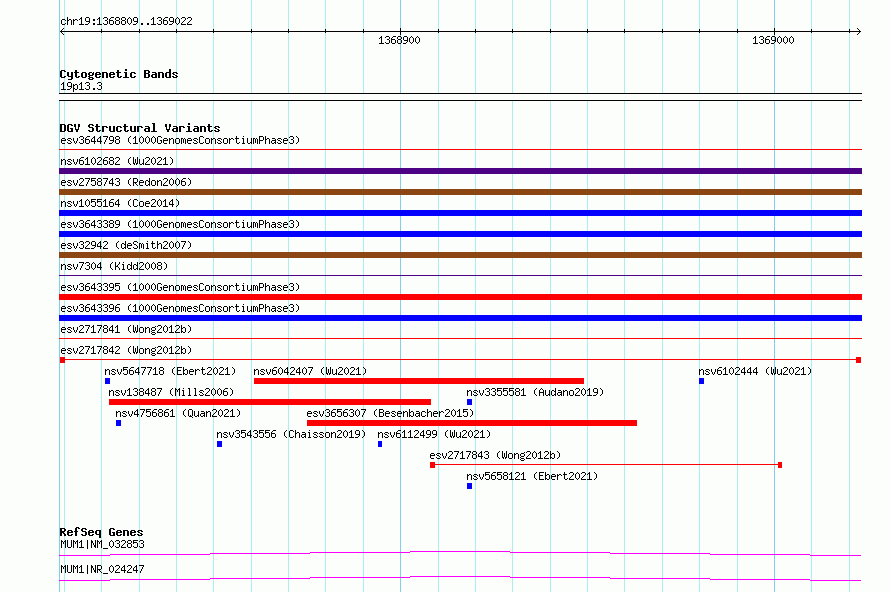Select the blue esv3643396 variant bar
This screenshot has height=592, width=890.
point(460,318)
